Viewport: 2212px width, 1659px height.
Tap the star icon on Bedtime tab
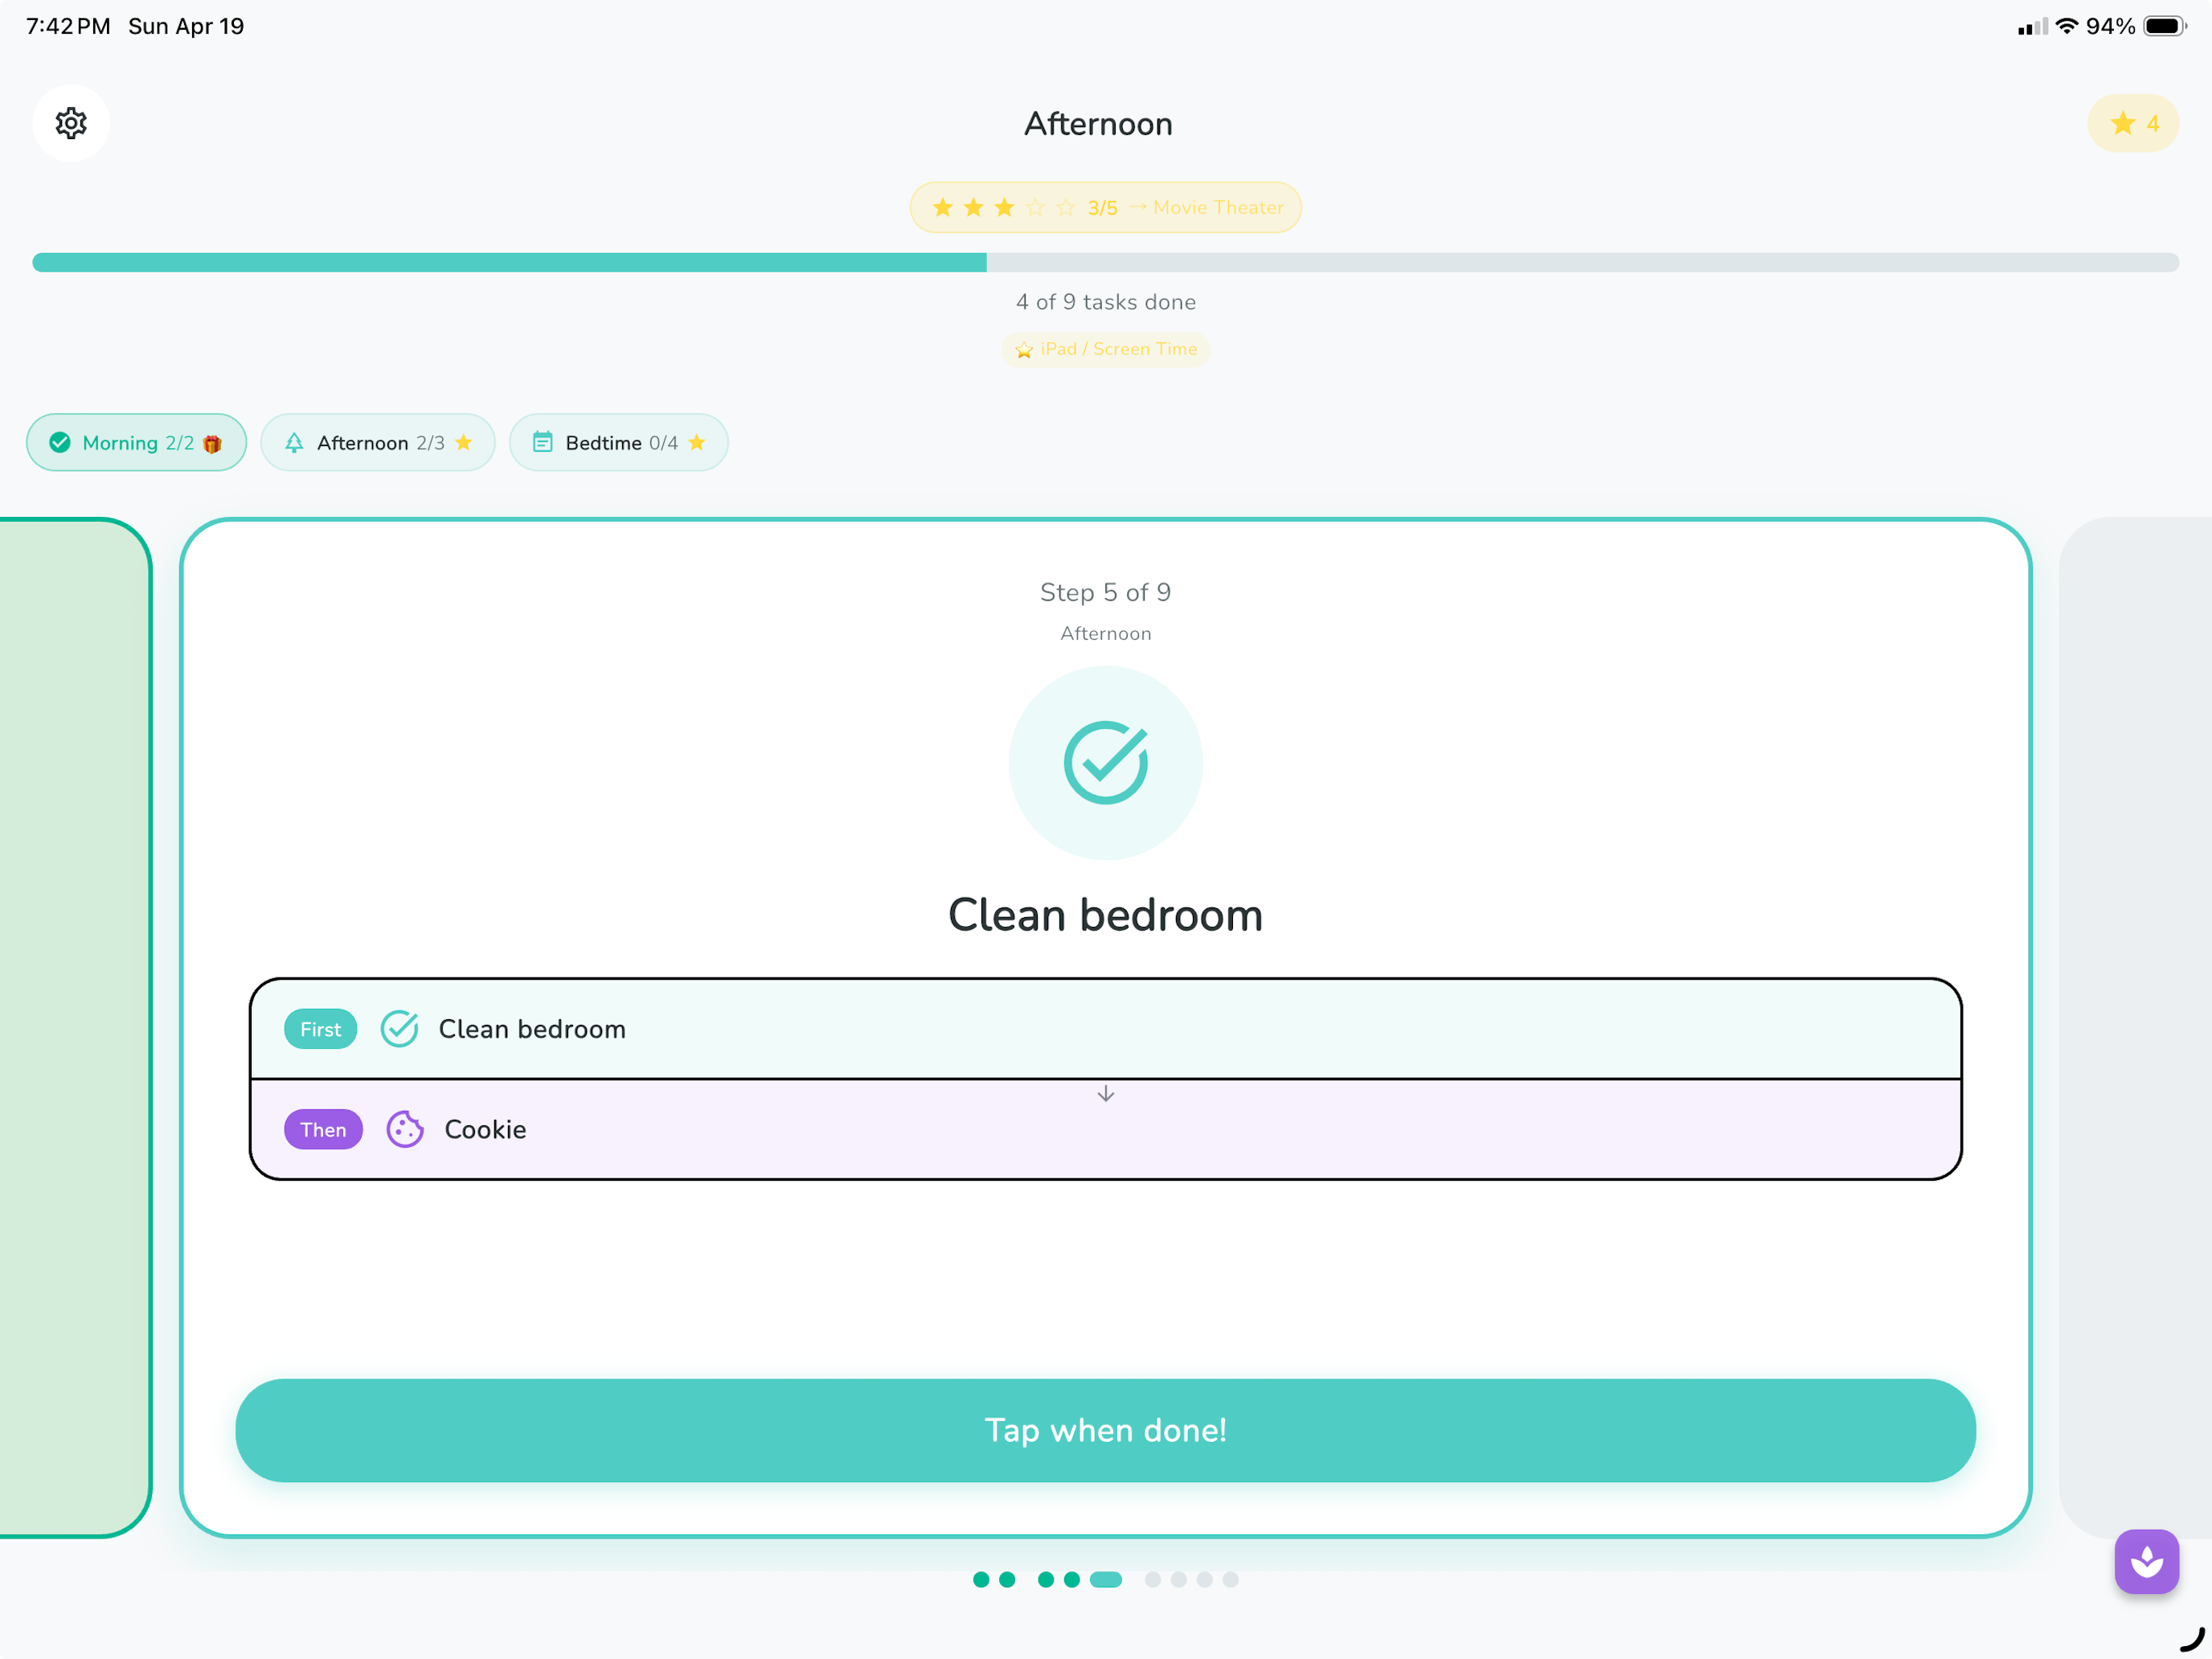click(697, 442)
